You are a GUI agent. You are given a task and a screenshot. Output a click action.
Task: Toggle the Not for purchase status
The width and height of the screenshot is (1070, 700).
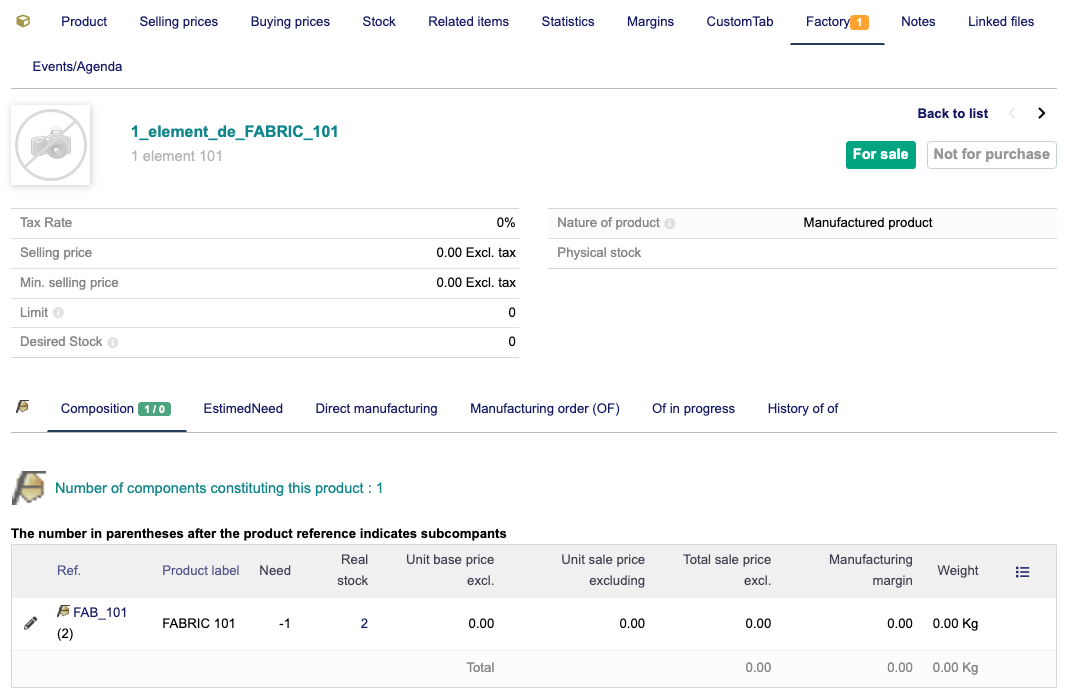click(991, 154)
